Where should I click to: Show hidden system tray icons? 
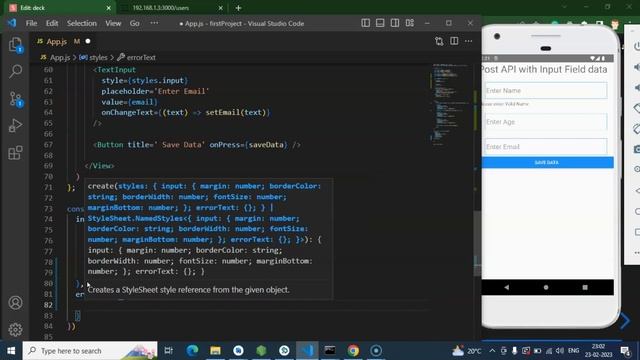492,351
